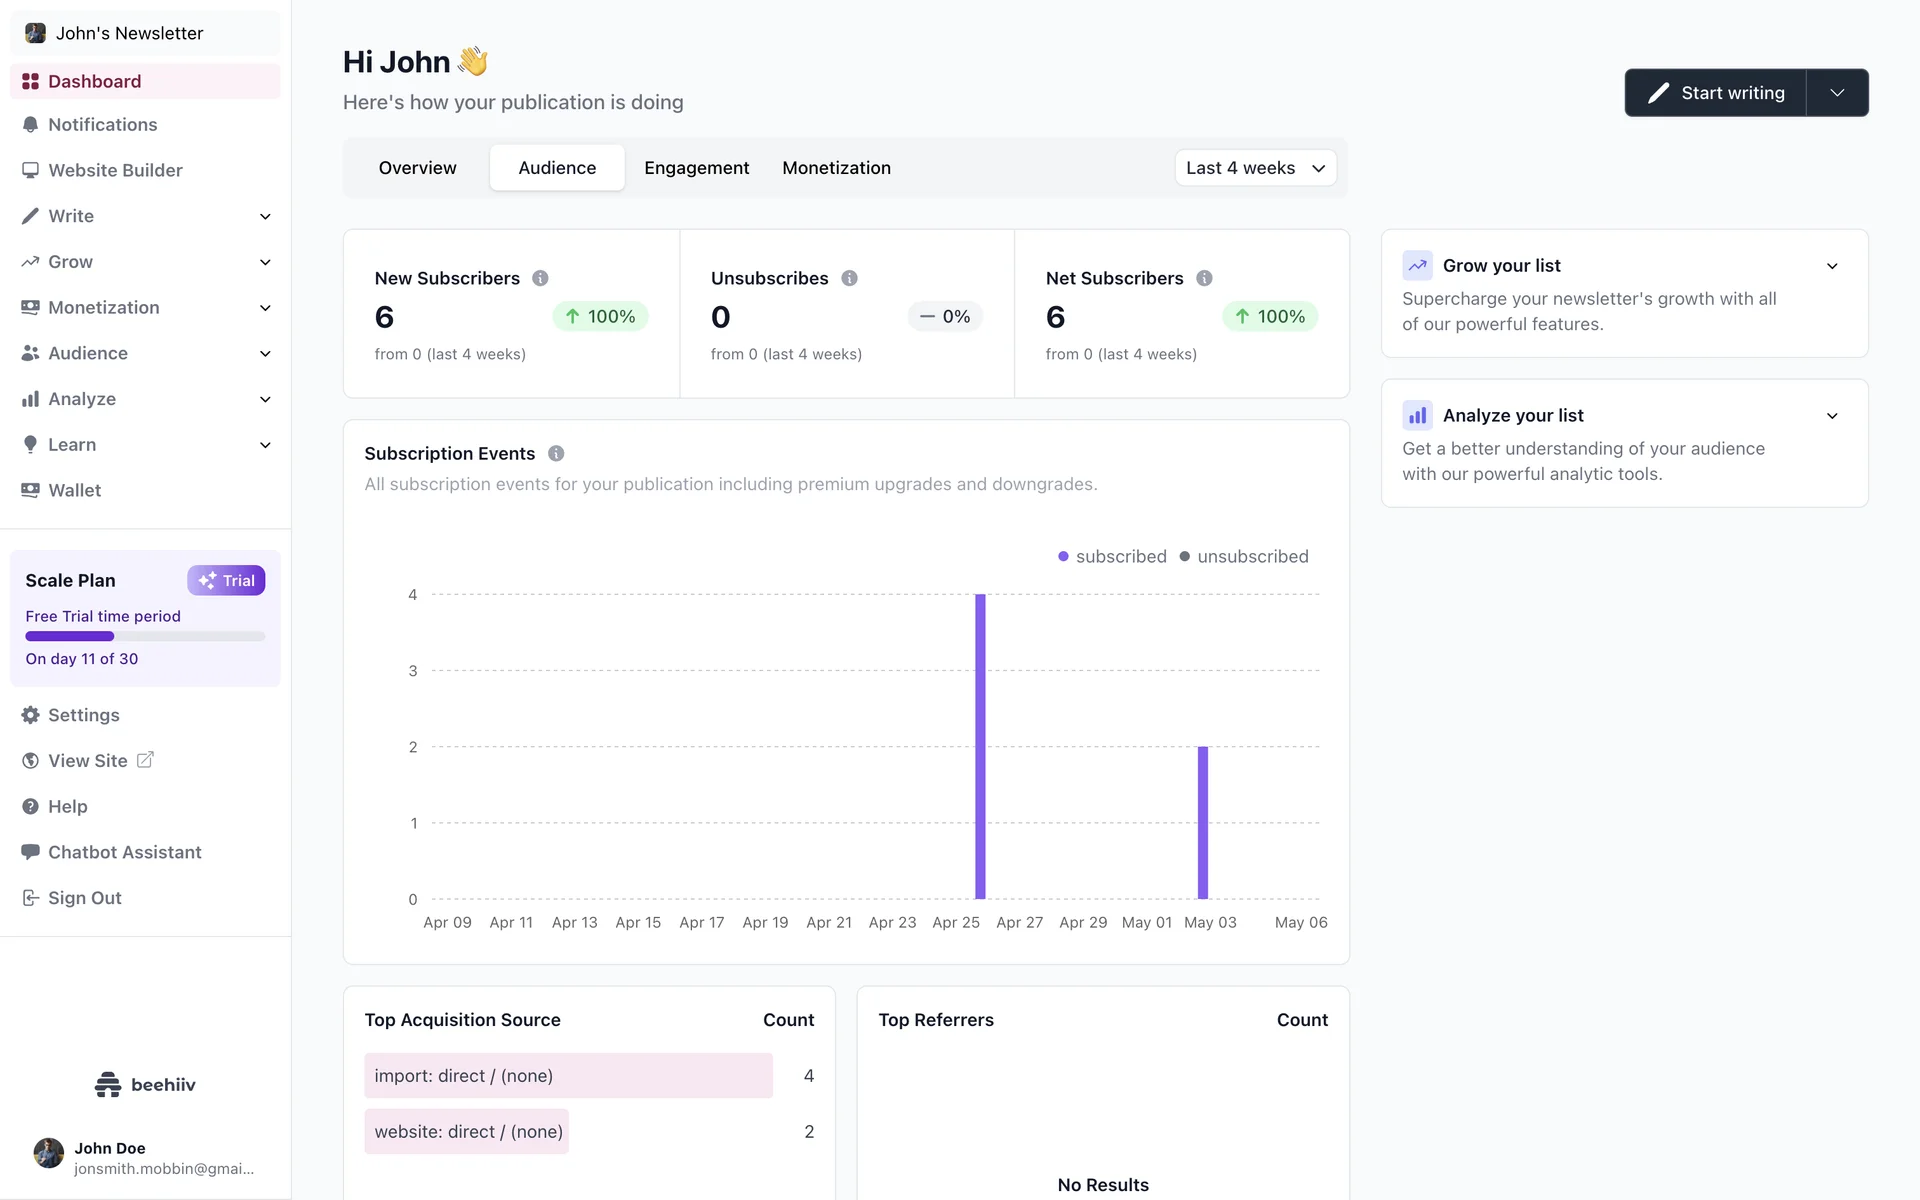The image size is (1920, 1200).
Task: Expand the Analyze sidebar menu chevron
Action: pos(265,400)
